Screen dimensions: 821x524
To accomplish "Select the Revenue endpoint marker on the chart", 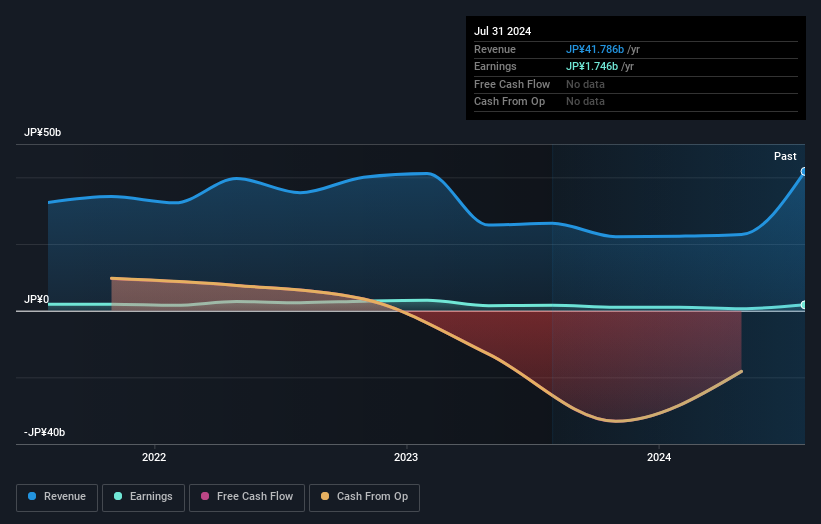I will click(804, 172).
